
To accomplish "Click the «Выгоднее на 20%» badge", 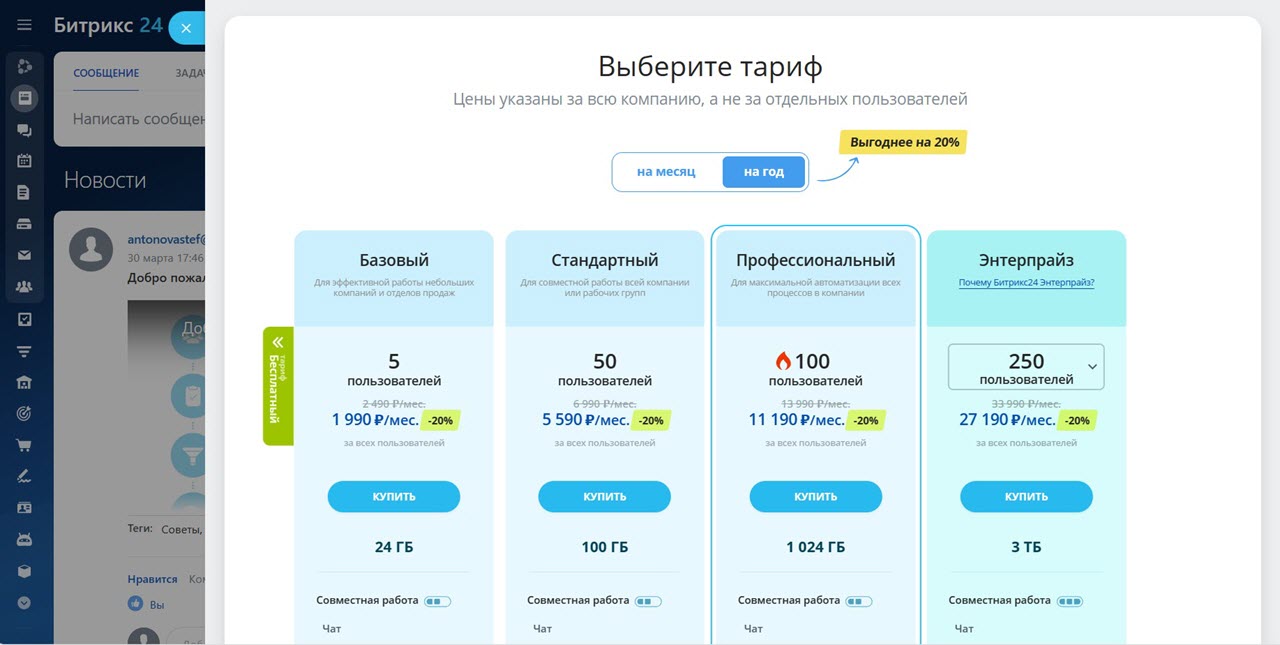I will (x=904, y=142).
